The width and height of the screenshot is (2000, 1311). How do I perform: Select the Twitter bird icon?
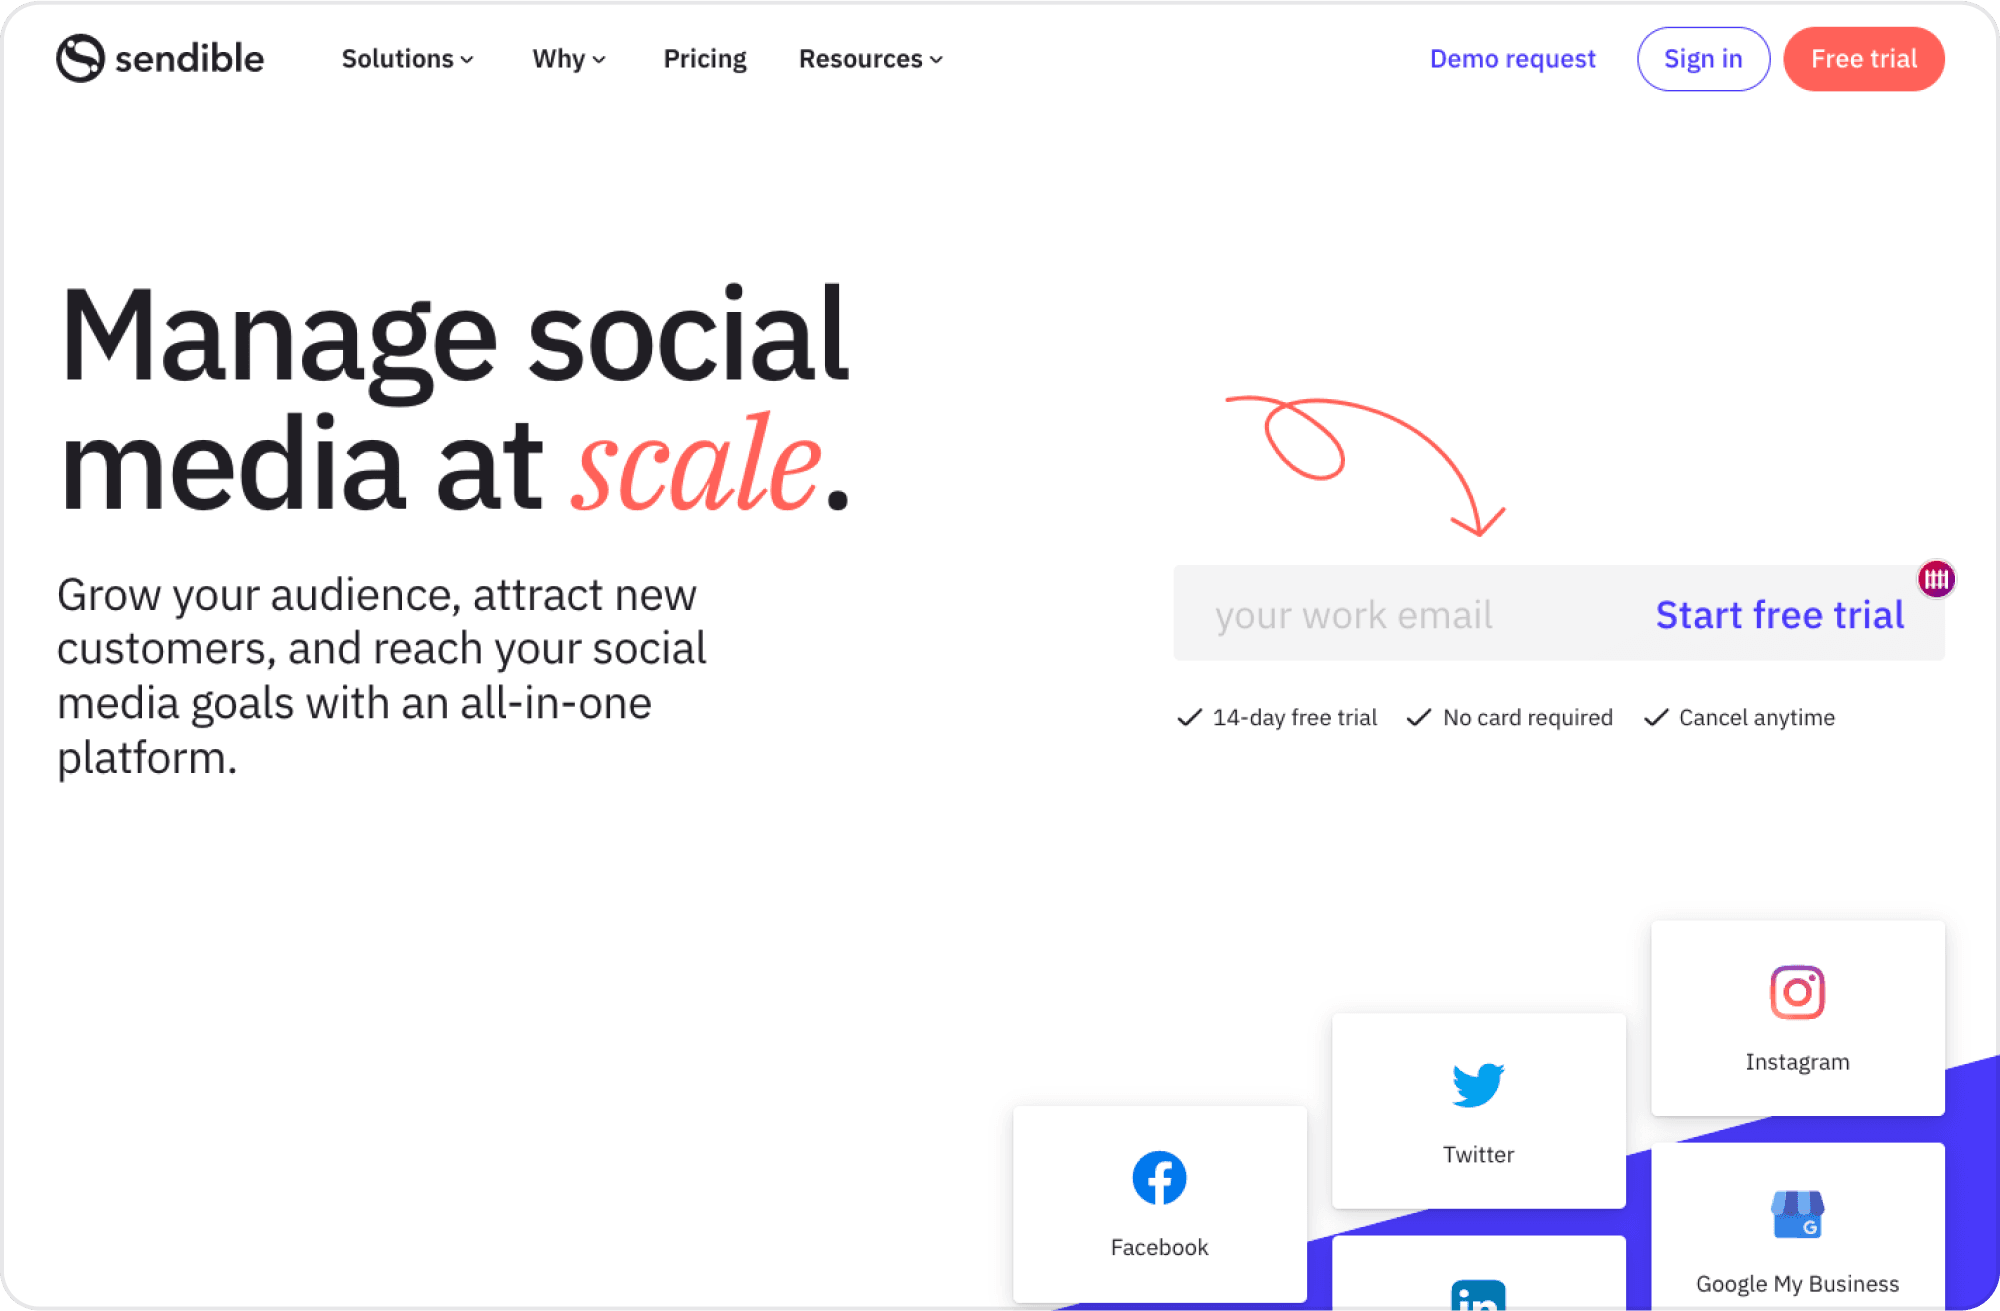(x=1477, y=1086)
